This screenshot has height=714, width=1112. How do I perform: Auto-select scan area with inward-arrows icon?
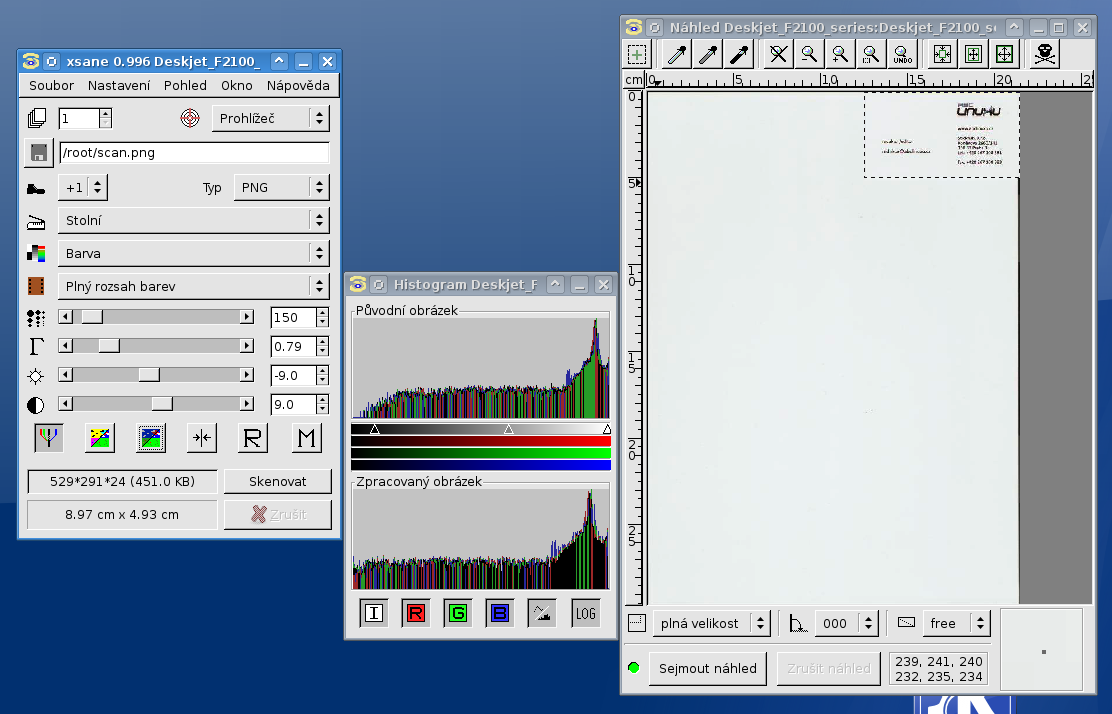(x=942, y=55)
